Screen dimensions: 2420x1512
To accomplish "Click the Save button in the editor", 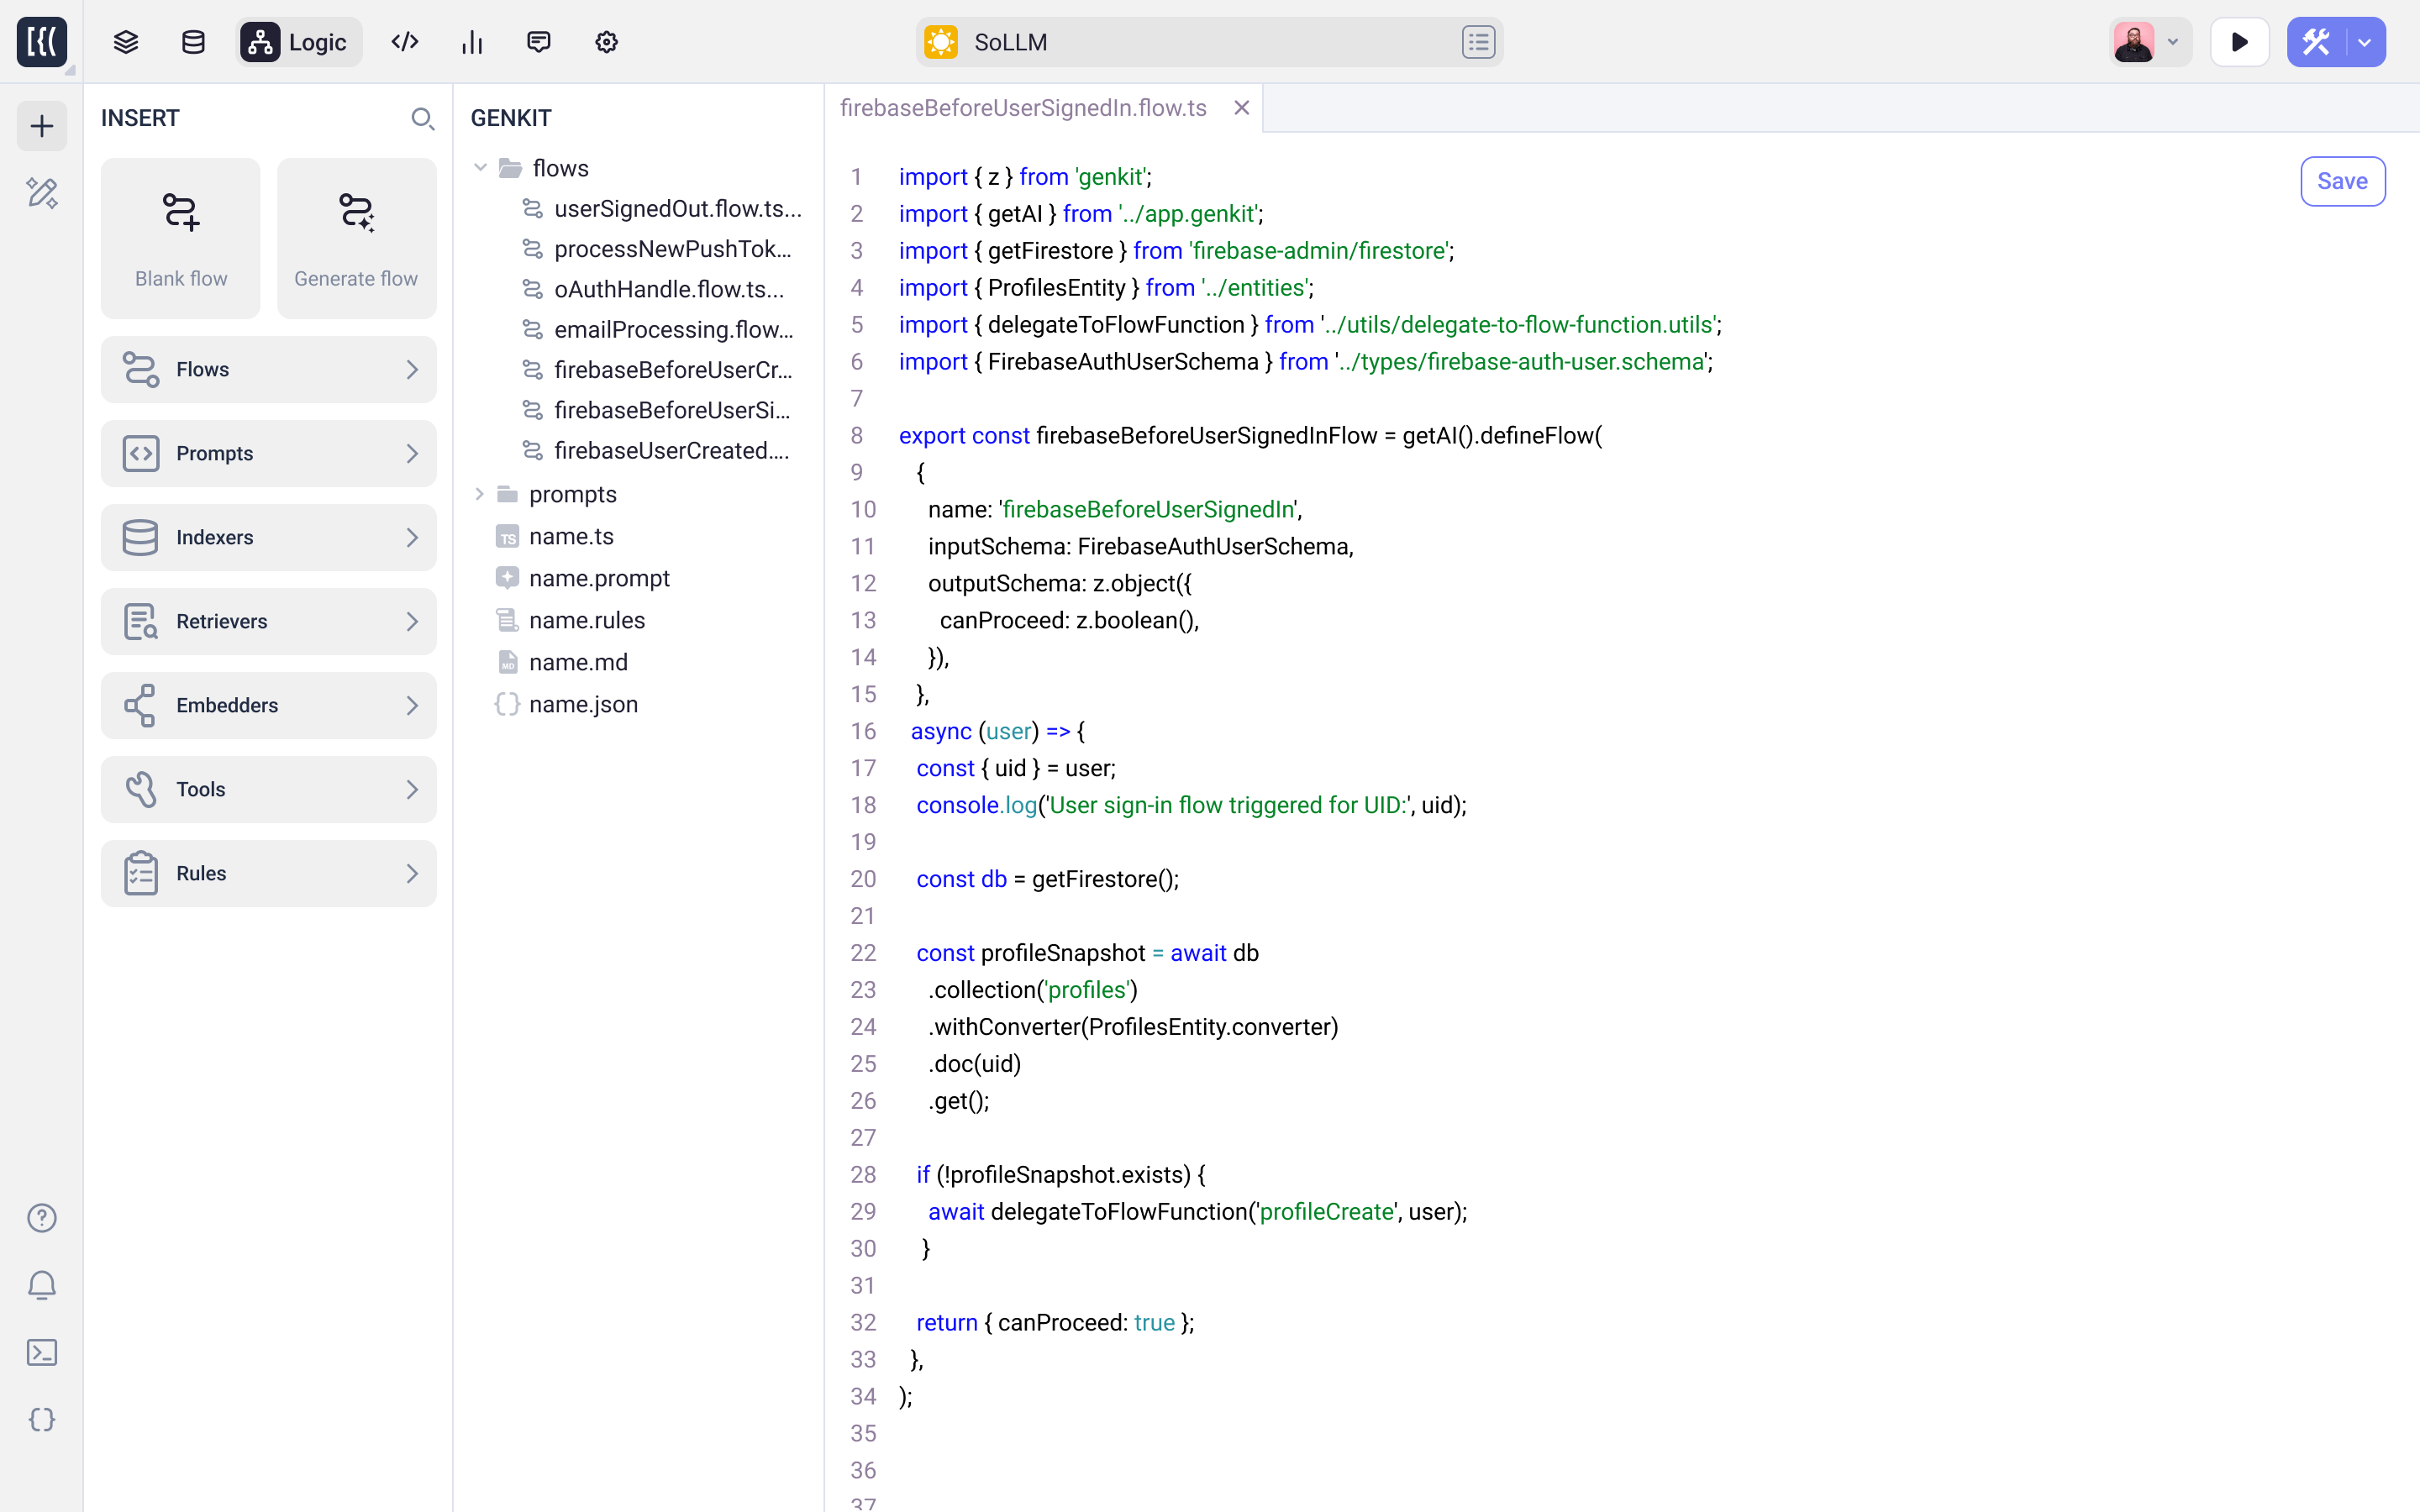I will click(x=2341, y=181).
